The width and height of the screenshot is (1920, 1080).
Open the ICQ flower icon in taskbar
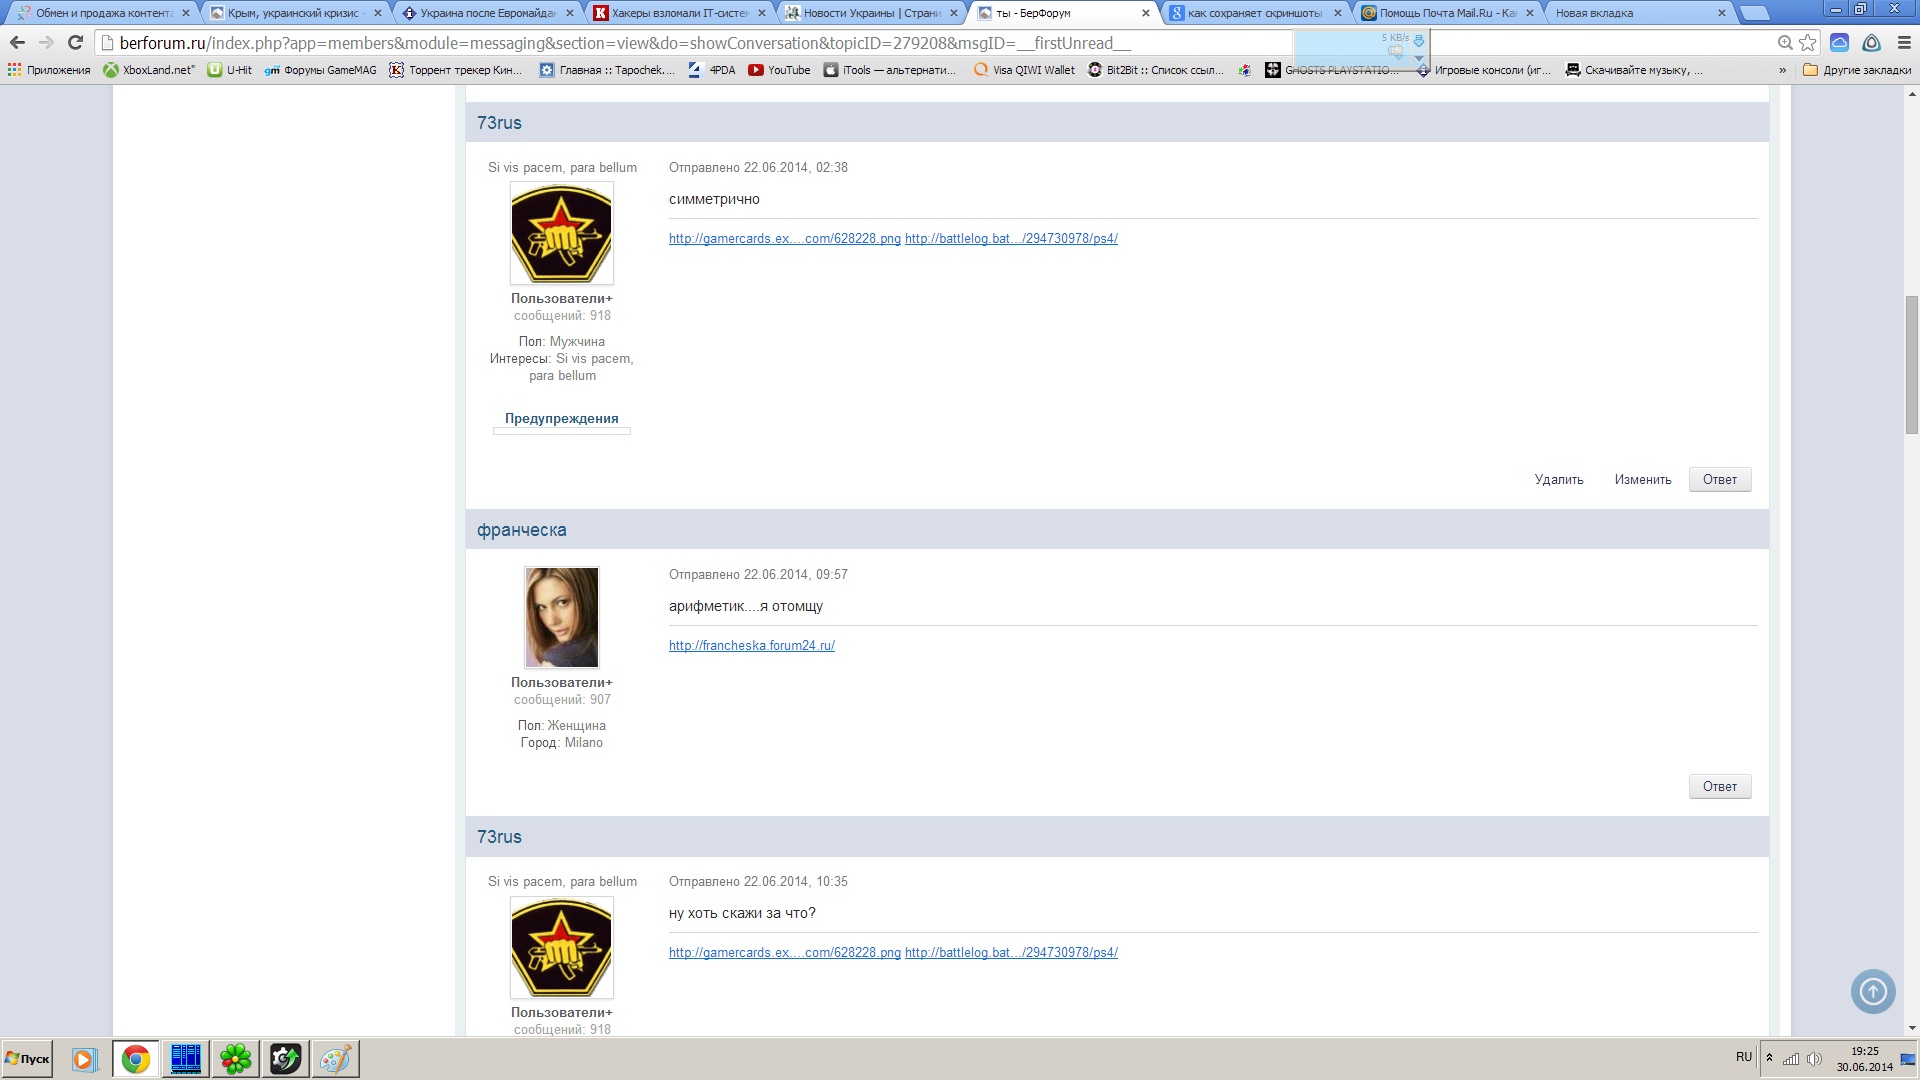pyautogui.click(x=236, y=1059)
